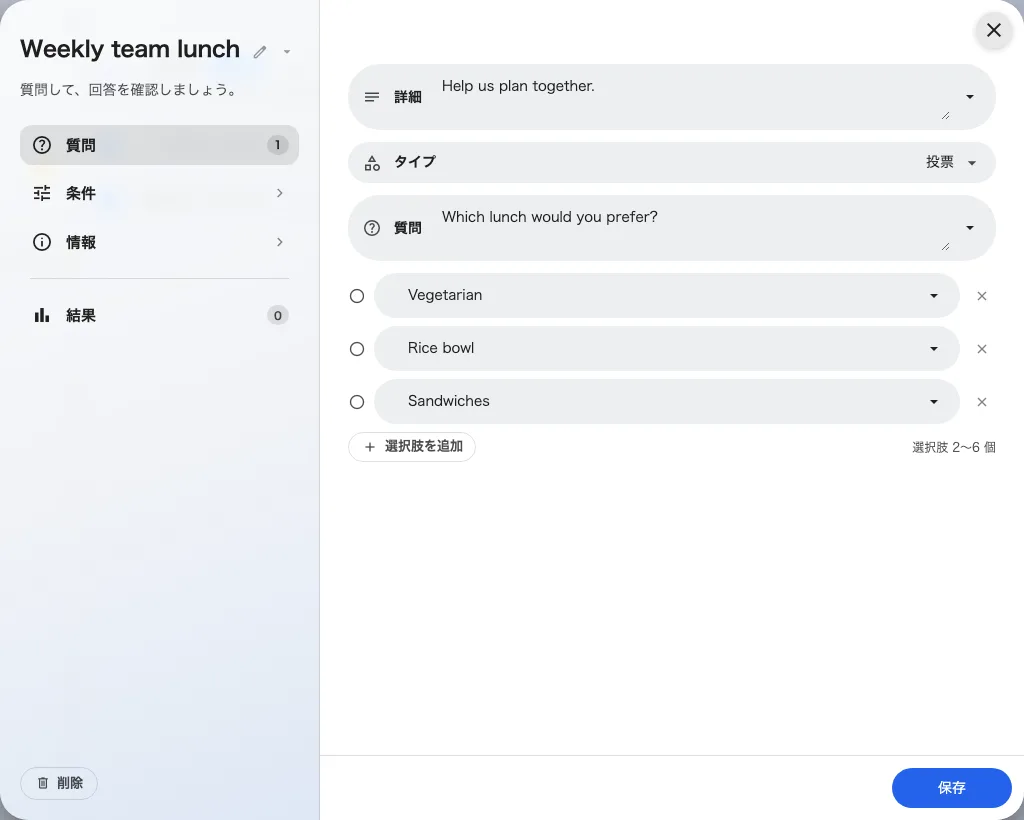
Task: Remove the Sandwiches option with X icon
Action: point(982,402)
